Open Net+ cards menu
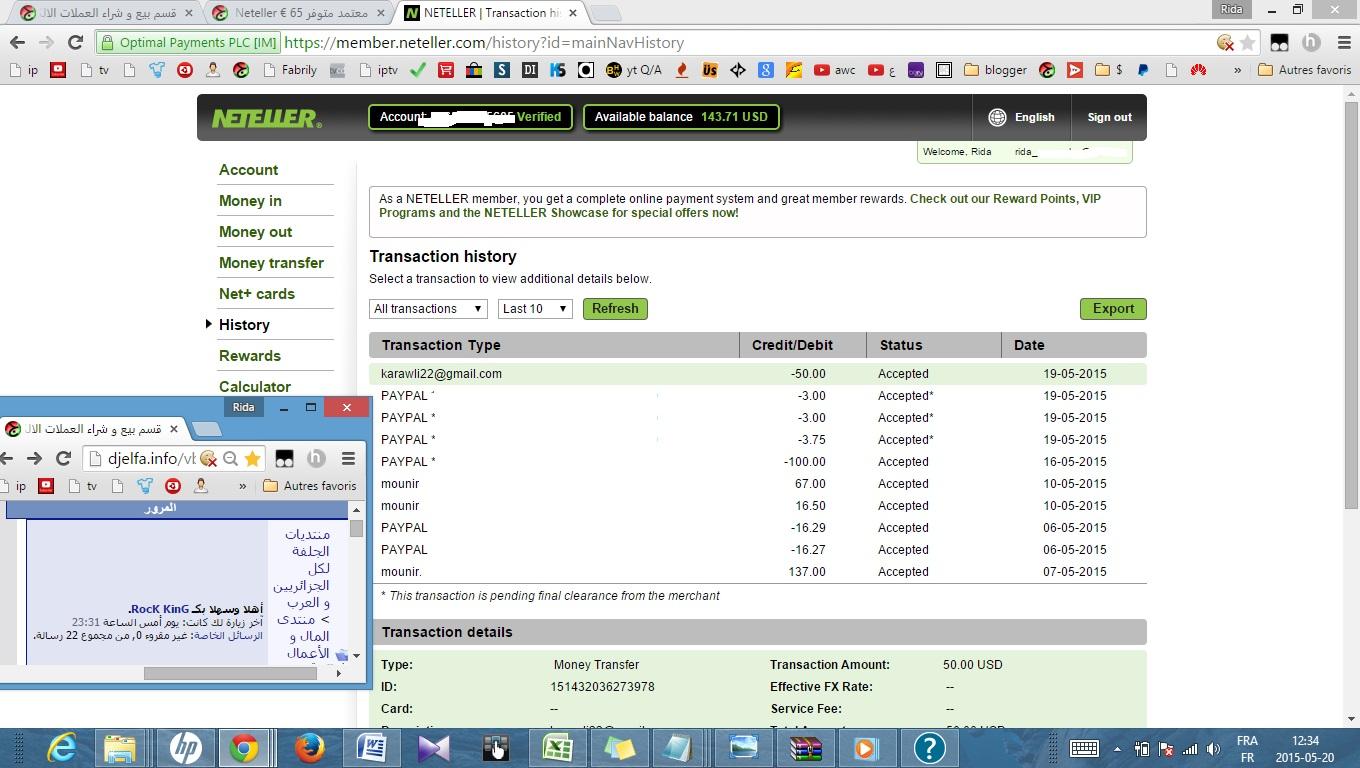This screenshot has height=768, width=1360. pyautogui.click(x=257, y=294)
